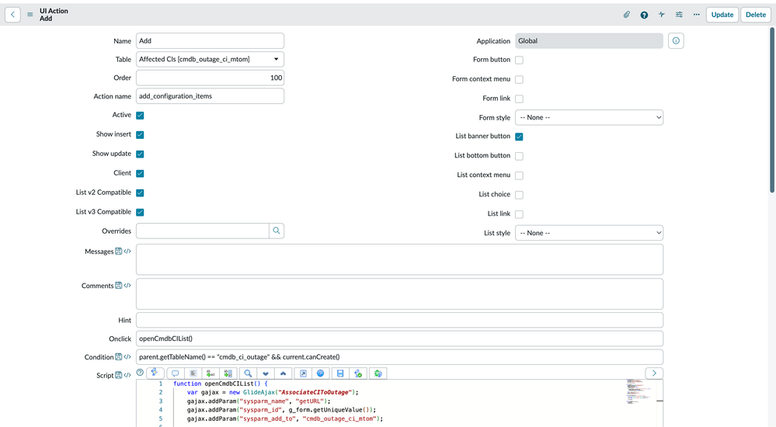Open the form context hamburger menu

click(x=30, y=15)
